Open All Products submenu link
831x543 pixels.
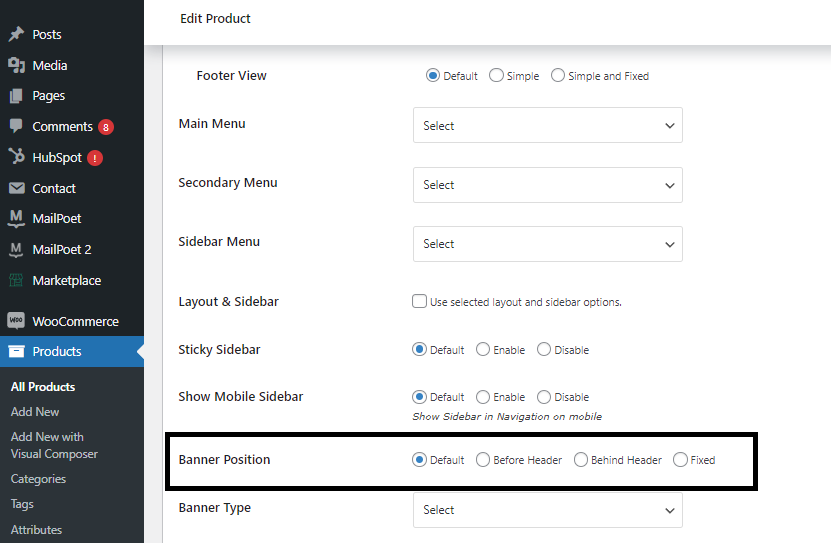(x=43, y=387)
